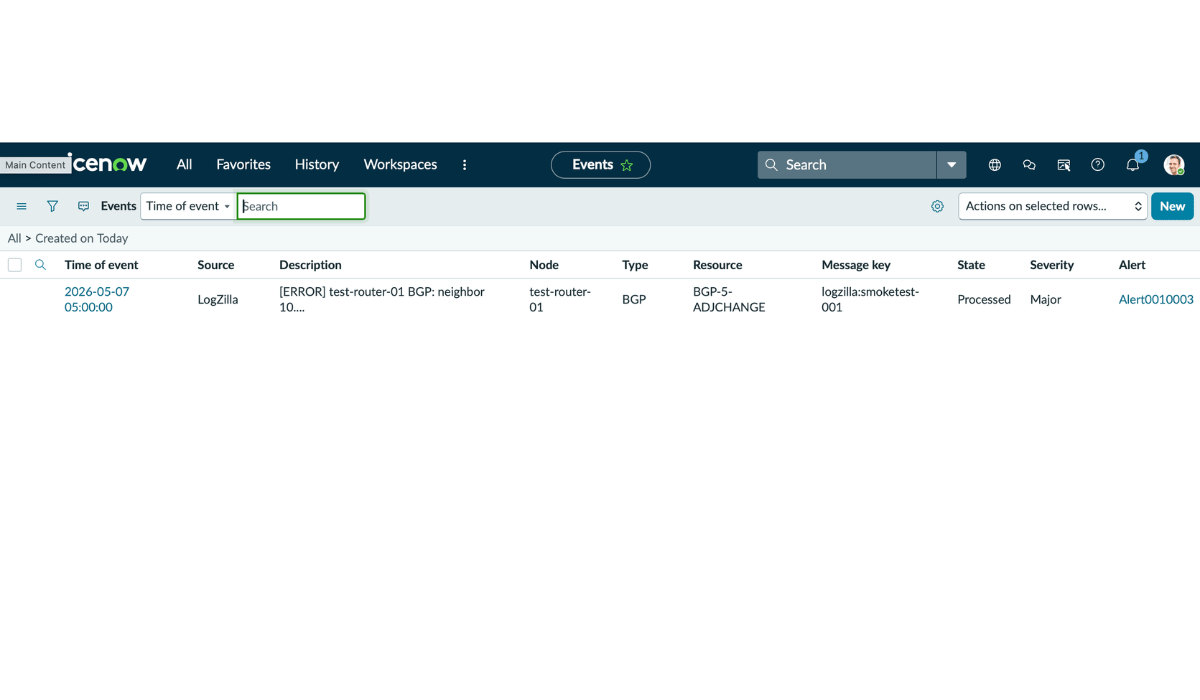Click the Events list title label
The image size is (1200, 700).
[x=118, y=206]
